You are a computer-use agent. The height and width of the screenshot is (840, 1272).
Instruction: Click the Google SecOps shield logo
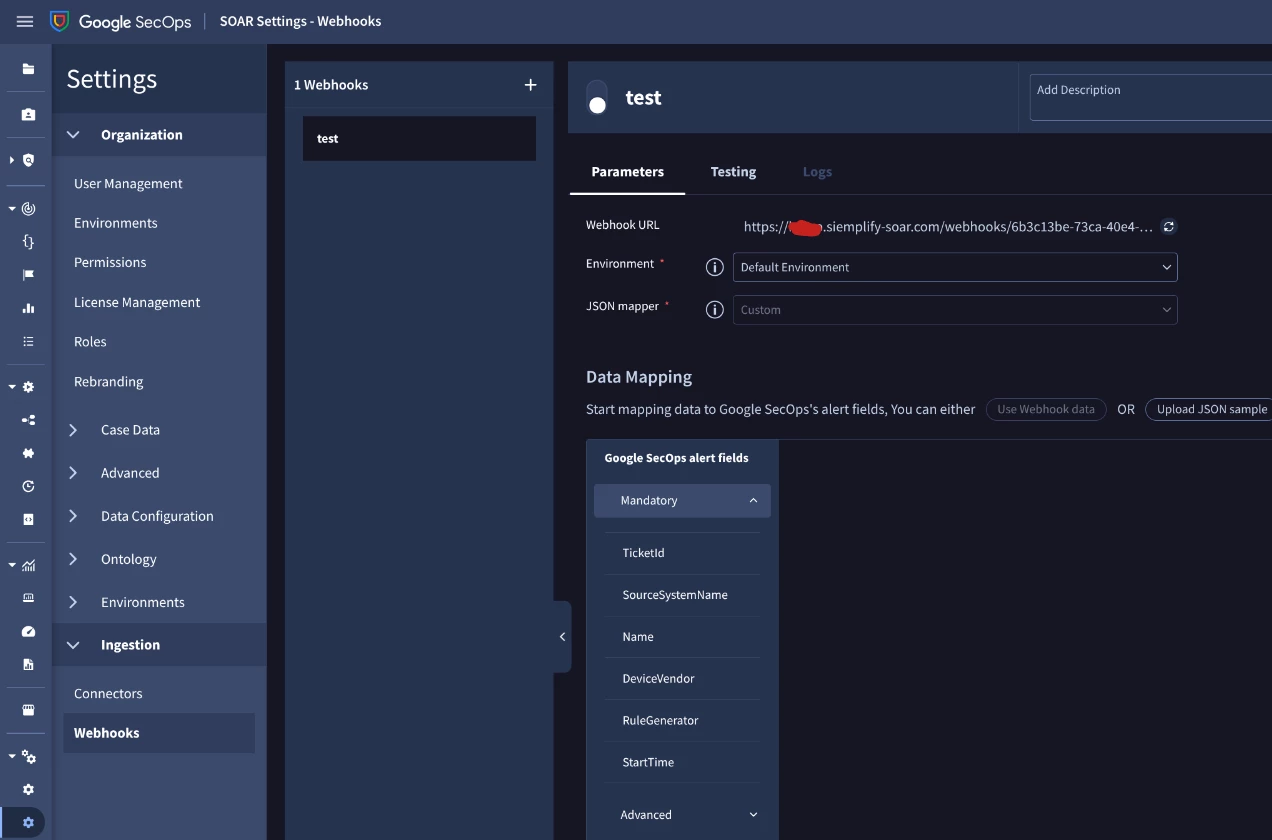pos(60,21)
